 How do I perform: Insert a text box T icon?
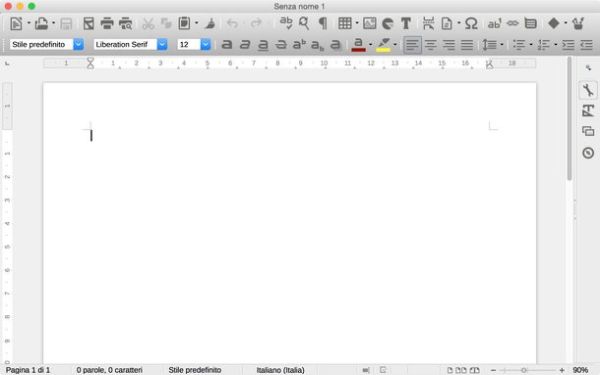click(x=406, y=24)
